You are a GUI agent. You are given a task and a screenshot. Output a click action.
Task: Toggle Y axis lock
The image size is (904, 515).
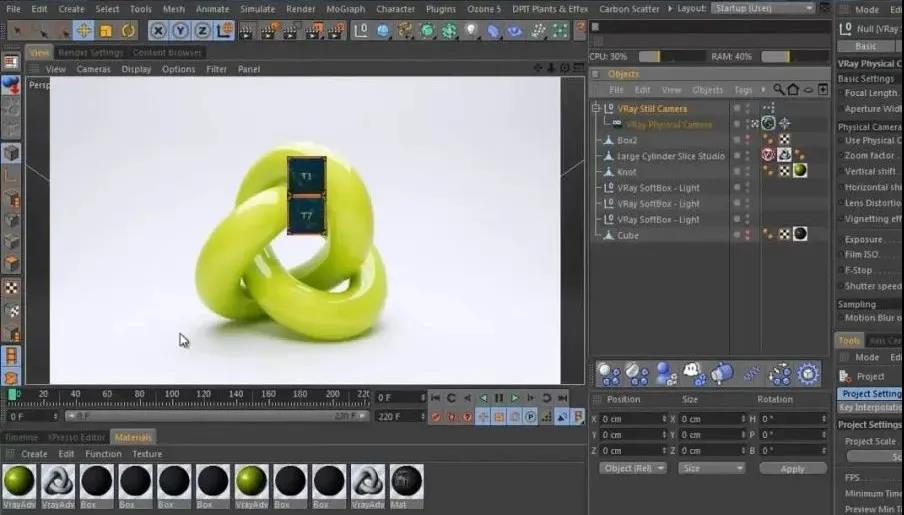point(180,31)
